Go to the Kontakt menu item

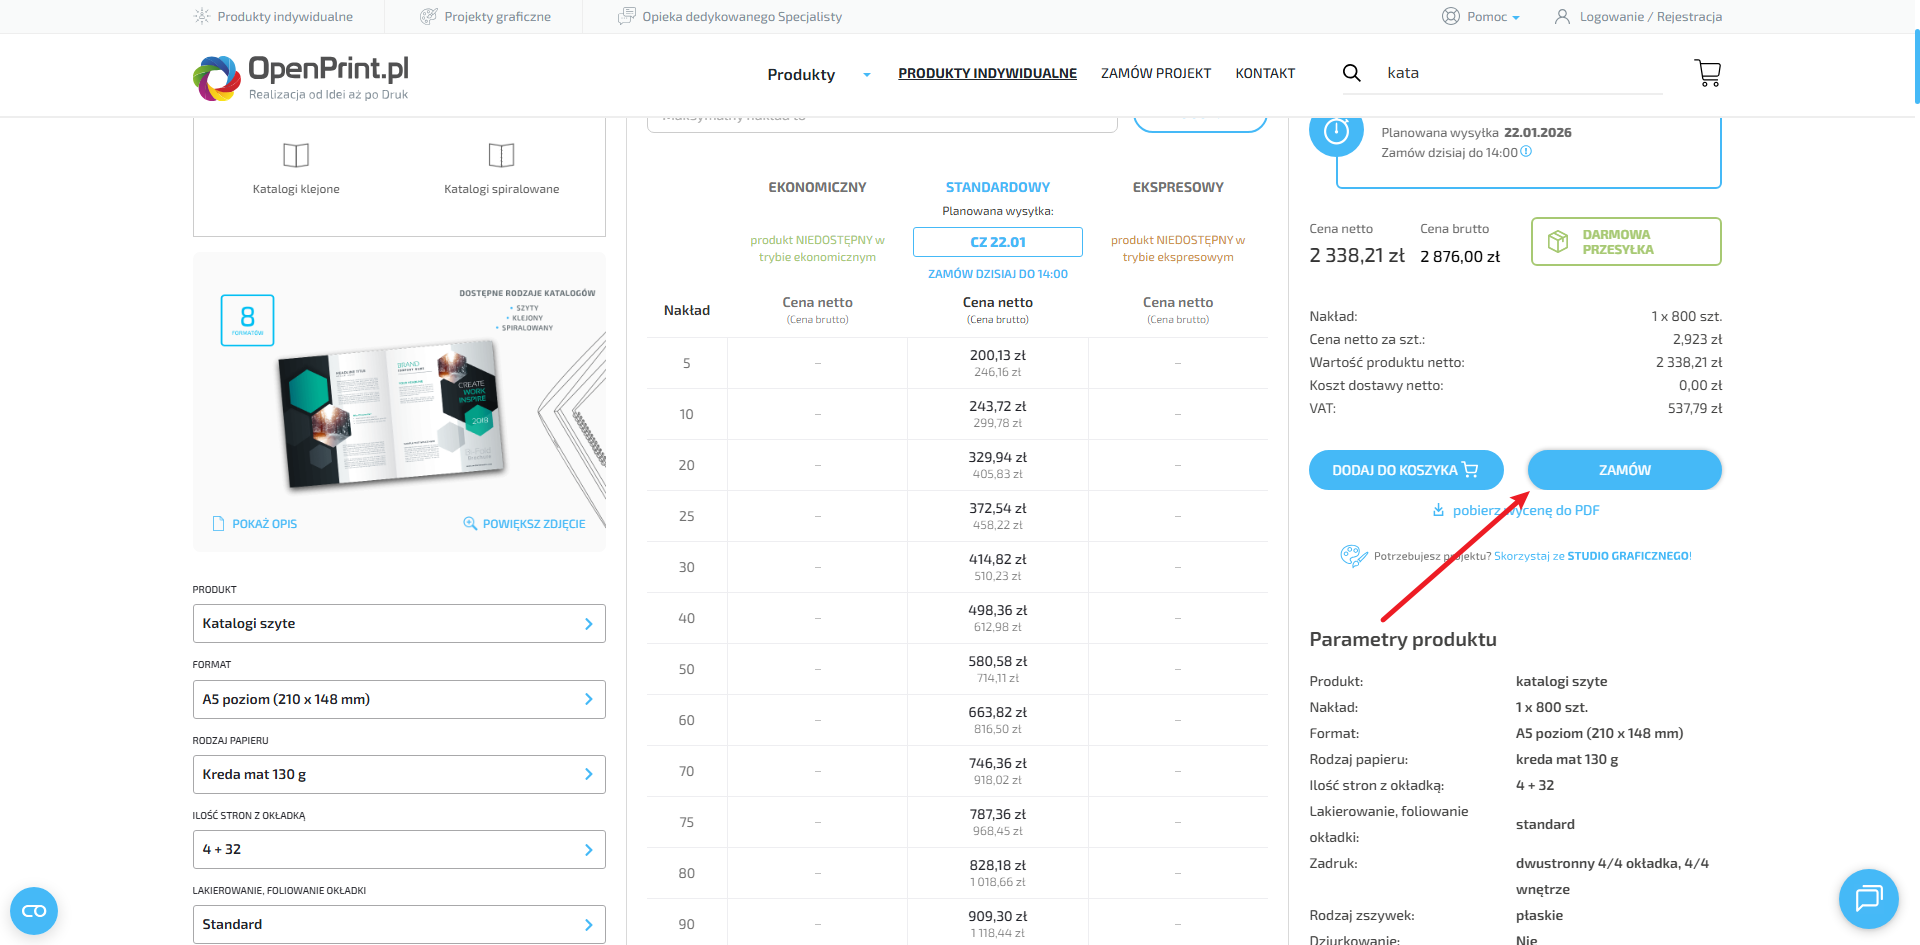click(x=1264, y=74)
